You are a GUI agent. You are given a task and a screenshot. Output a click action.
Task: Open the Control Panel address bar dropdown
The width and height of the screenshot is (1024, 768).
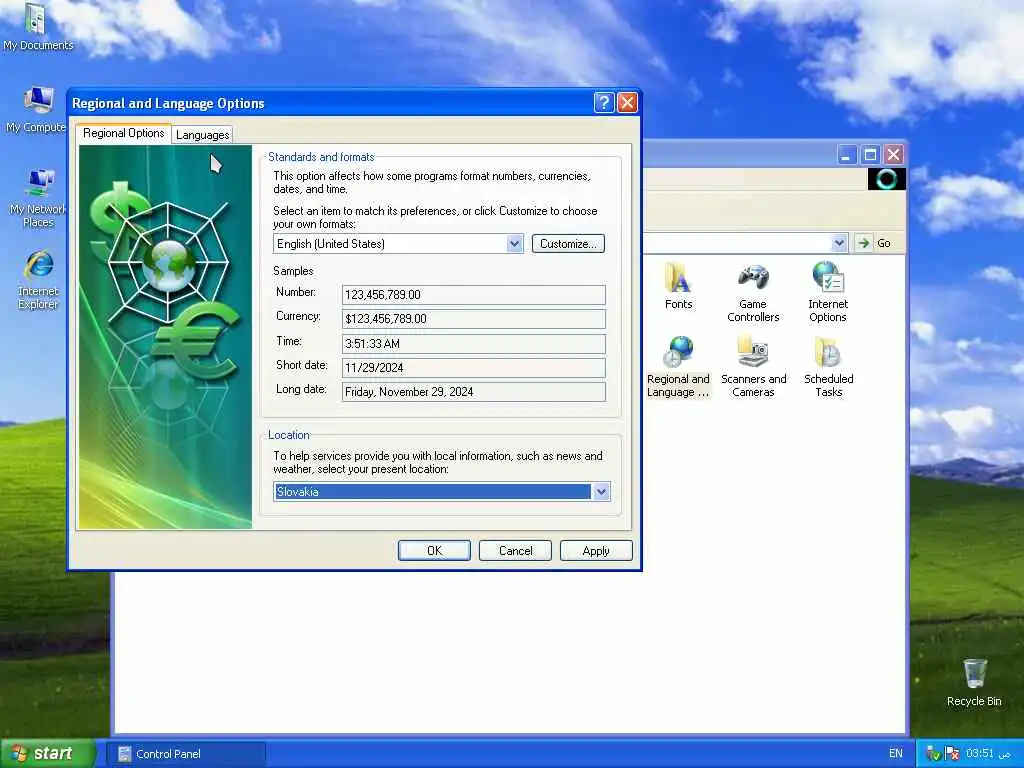click(839, 243)
